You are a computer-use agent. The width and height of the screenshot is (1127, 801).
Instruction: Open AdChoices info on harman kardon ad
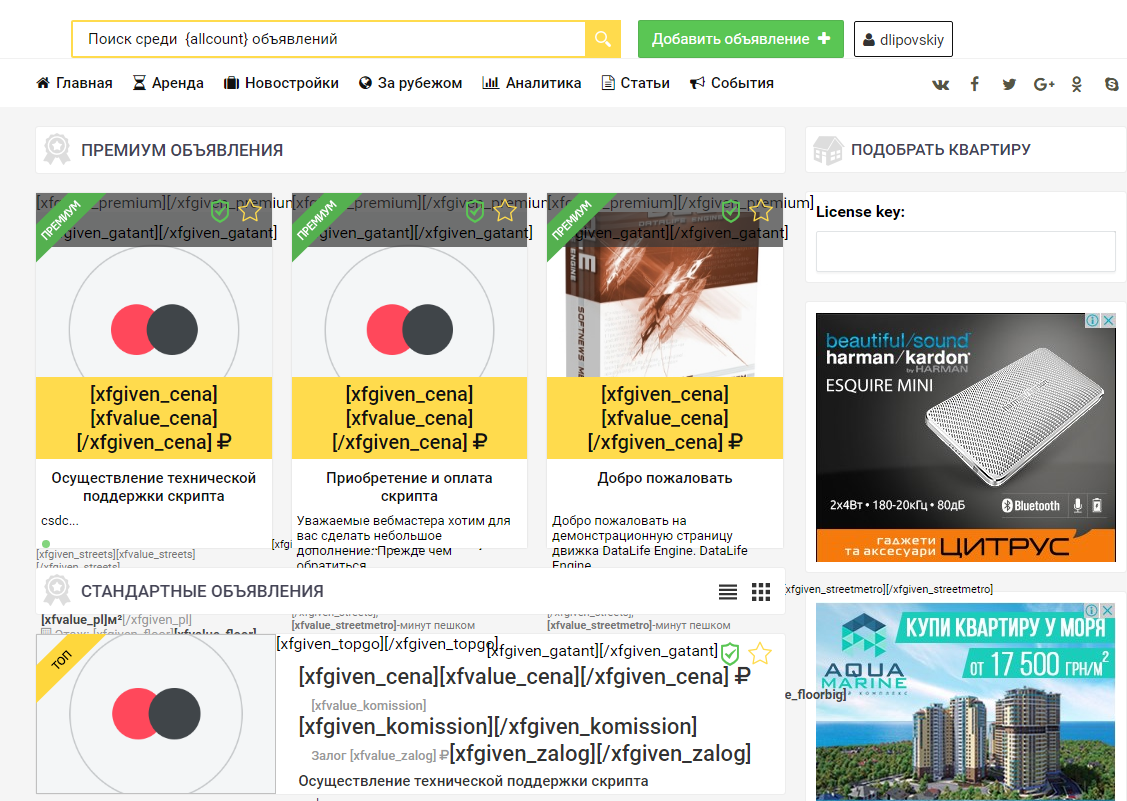pyautogui.click(x=1092, y=320)
